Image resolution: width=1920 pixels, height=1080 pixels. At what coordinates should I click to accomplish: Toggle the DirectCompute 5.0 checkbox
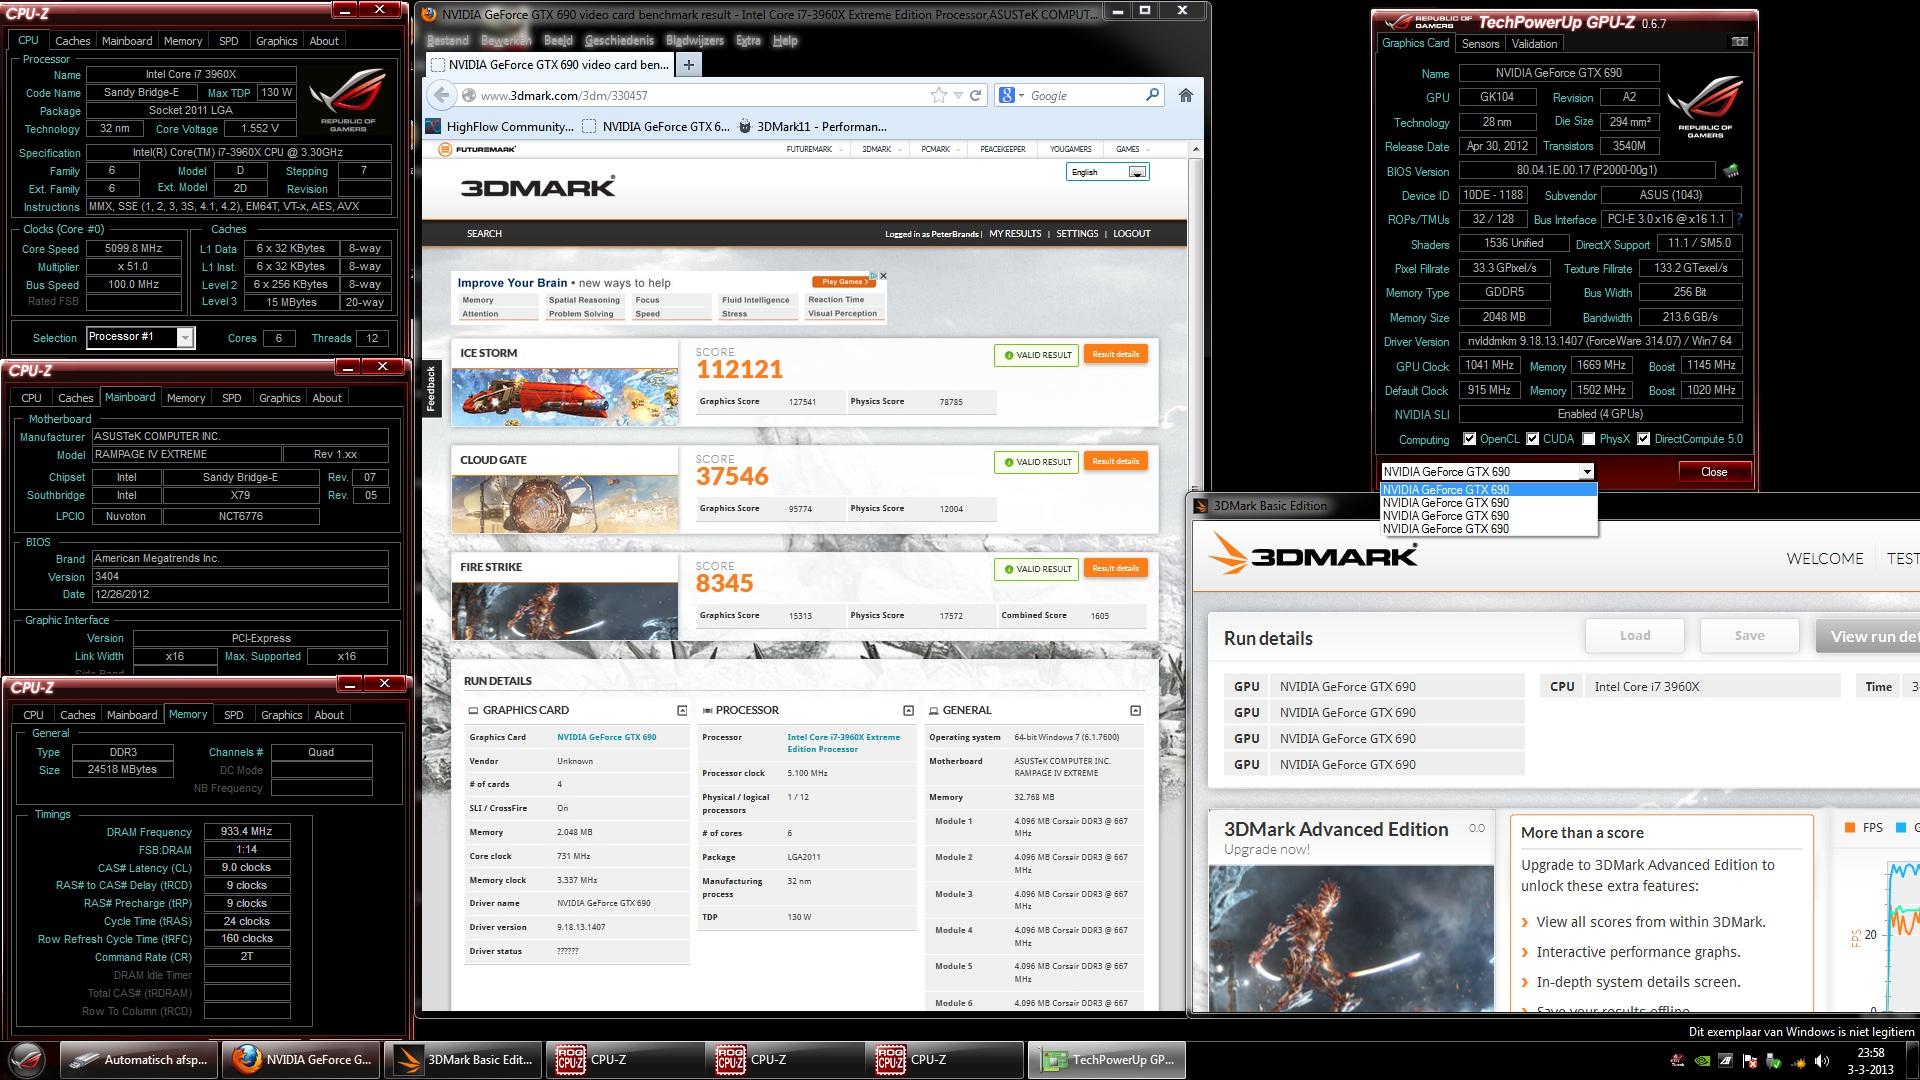coord(1643,439)
